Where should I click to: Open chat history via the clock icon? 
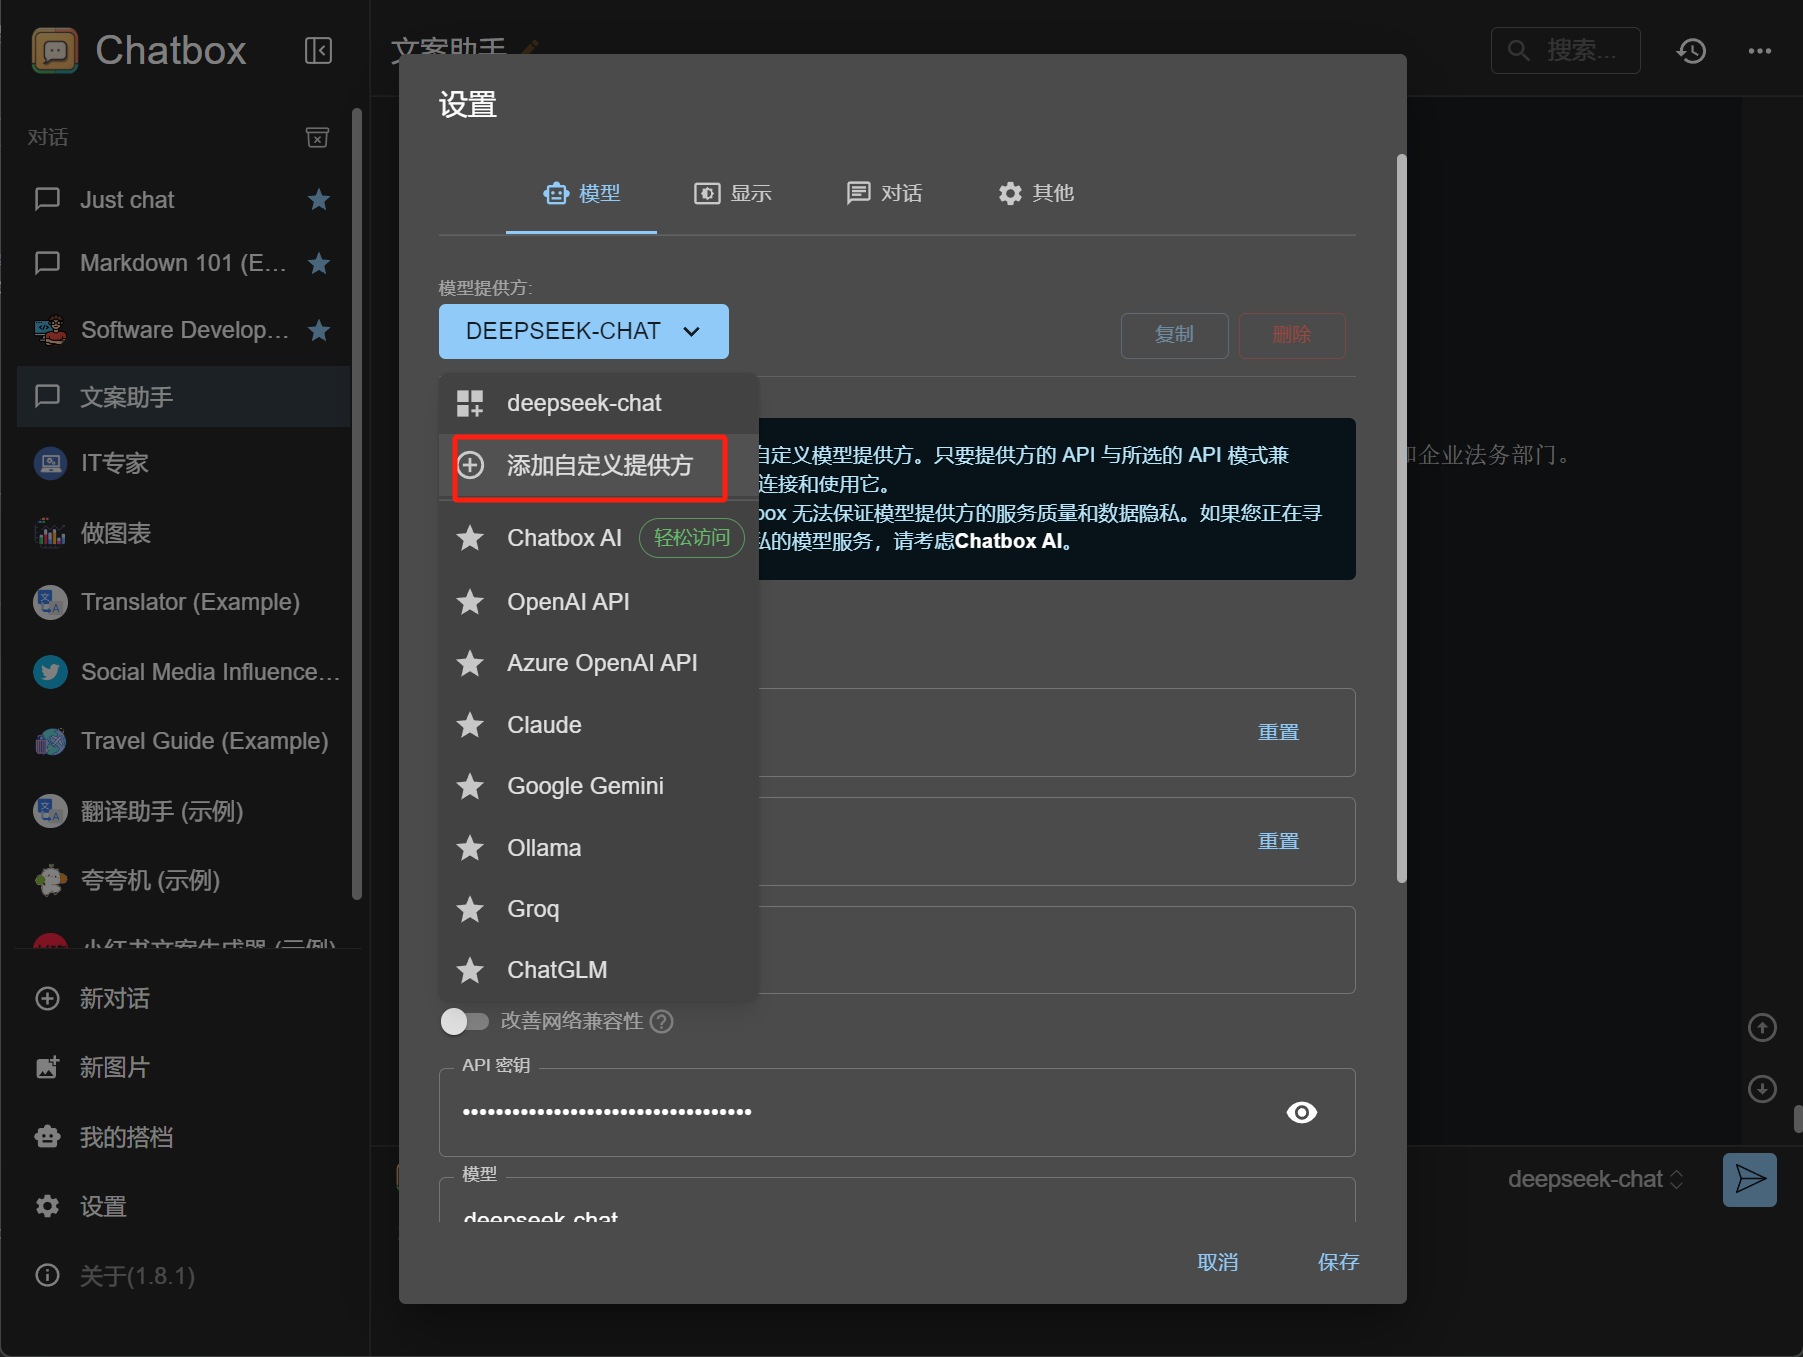coord(1691,51)
